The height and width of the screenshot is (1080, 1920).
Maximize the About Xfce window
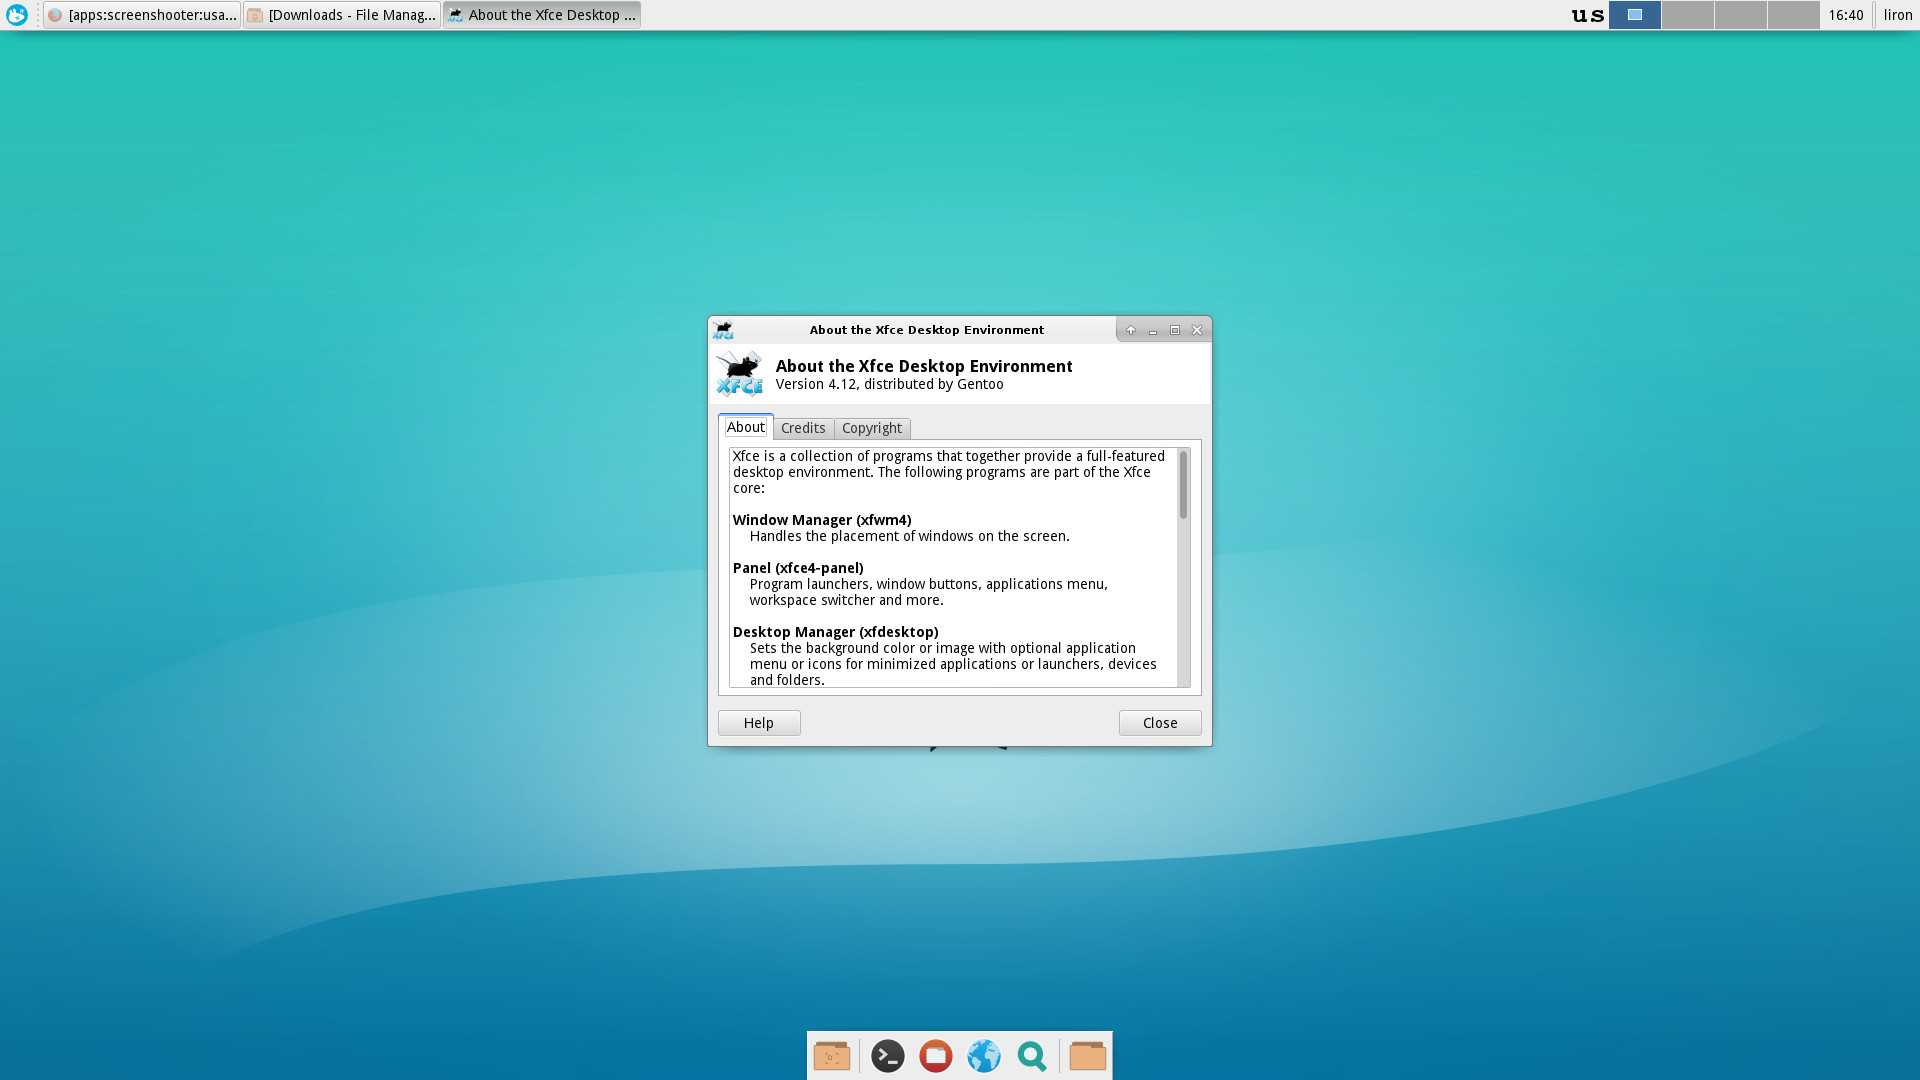pyautogui.click(x=1175, y=330)
